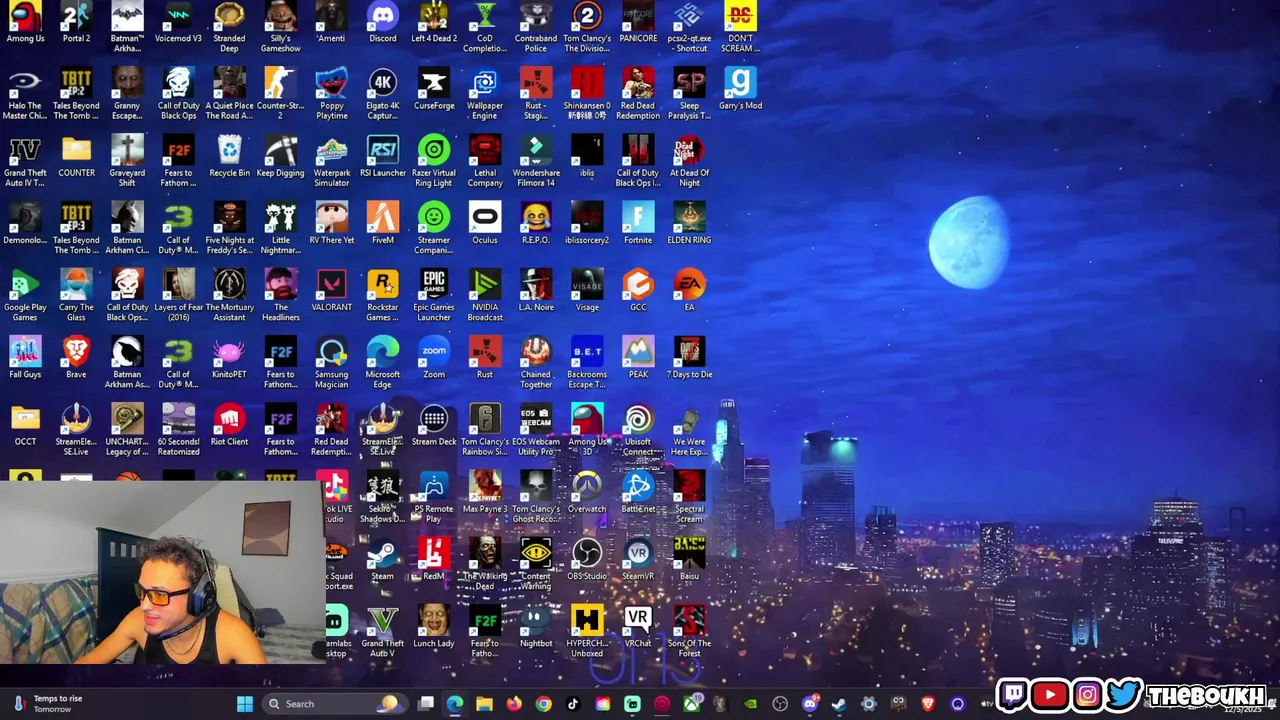Select the PANICORE desktop icon
The height and width of the screenshot is (720, 1280).
coord(638,23)
